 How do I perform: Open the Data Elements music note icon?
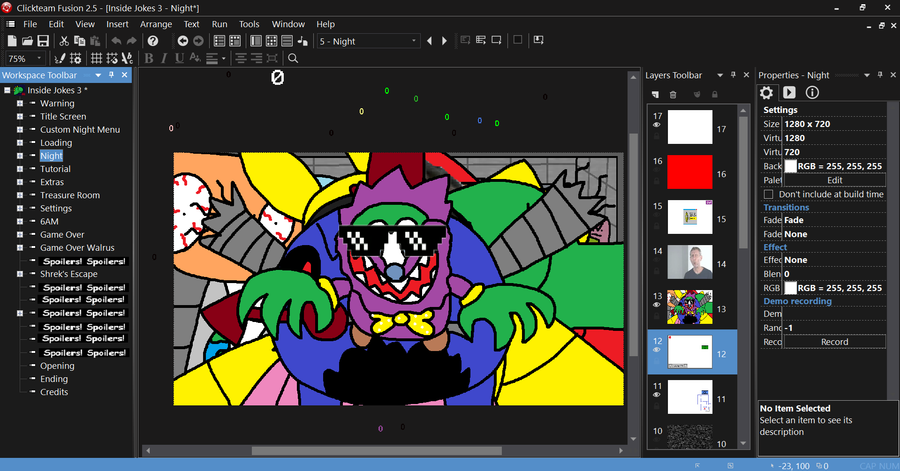pyautogui.click(x=302, y=41)
